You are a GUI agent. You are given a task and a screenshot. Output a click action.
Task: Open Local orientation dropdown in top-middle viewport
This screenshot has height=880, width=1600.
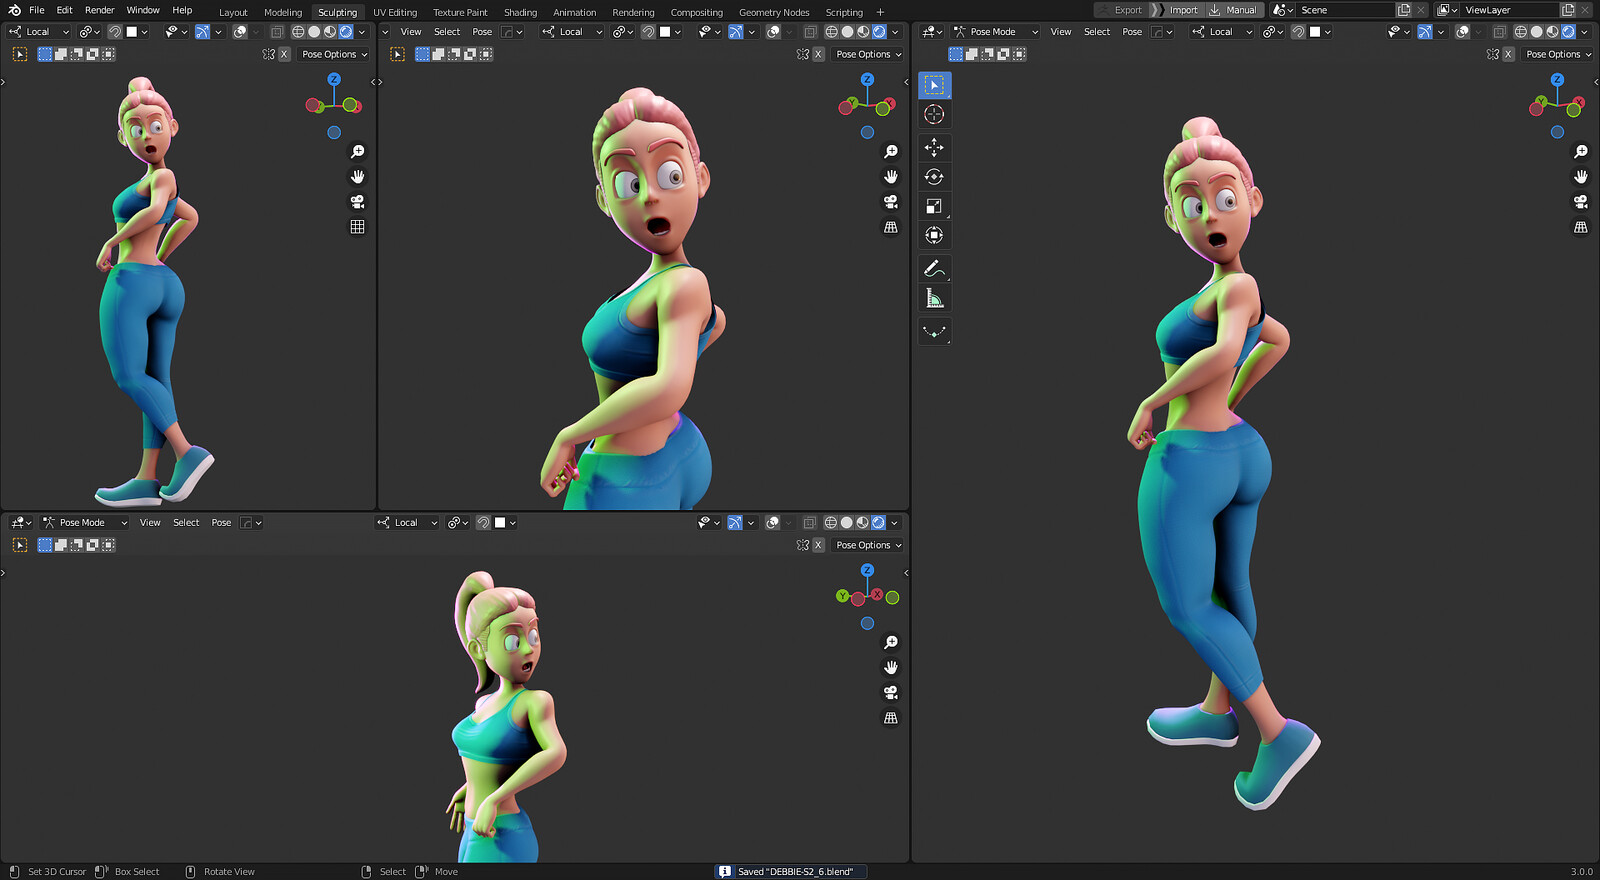click(x=572, y=32)
